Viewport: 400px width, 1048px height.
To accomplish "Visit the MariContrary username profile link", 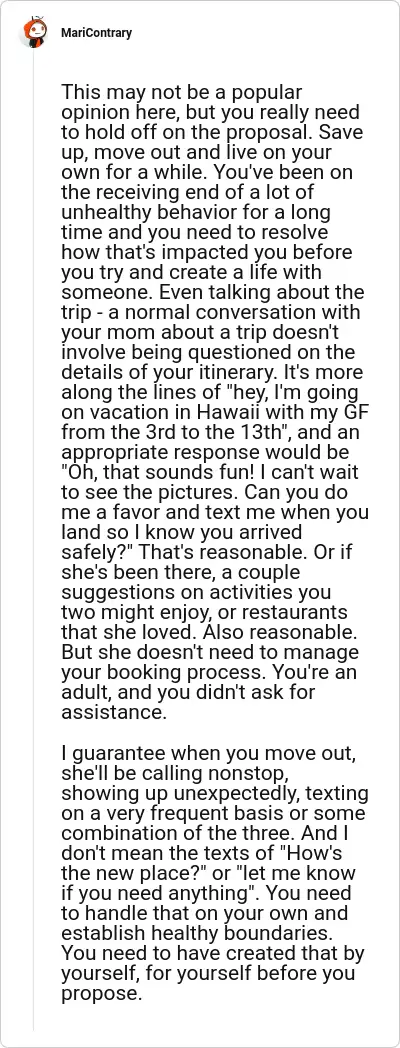I will tap(96, 33).
